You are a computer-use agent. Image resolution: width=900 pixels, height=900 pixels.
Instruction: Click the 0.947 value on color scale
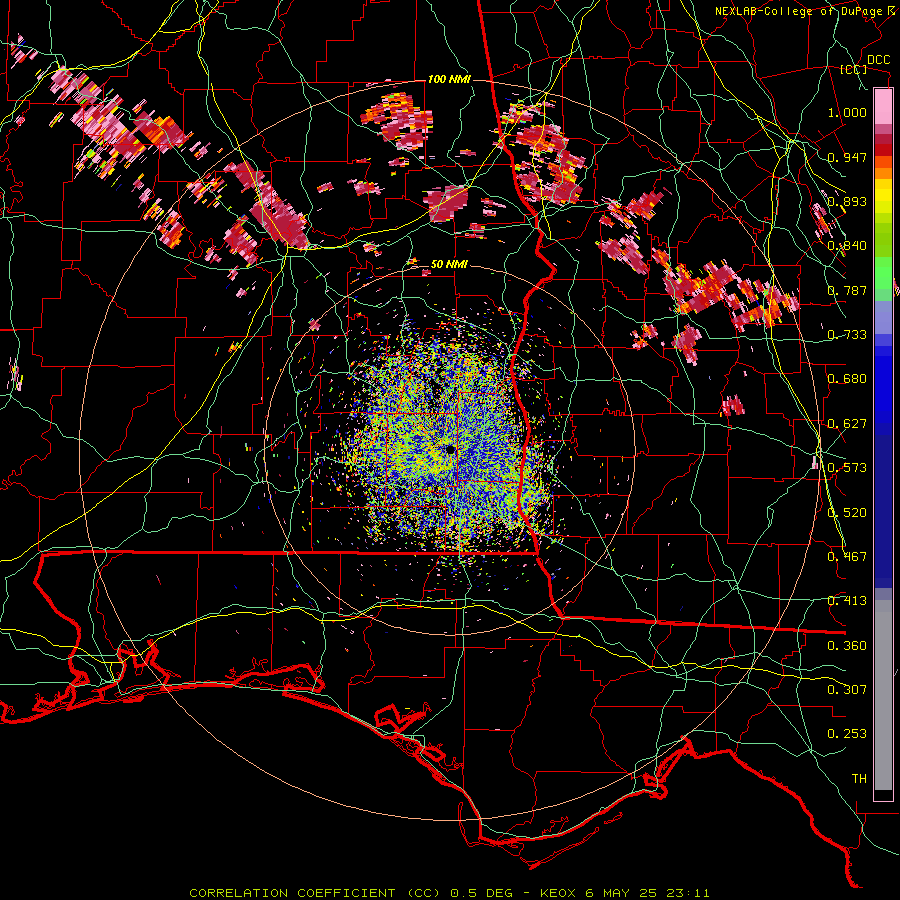[847, 157]
